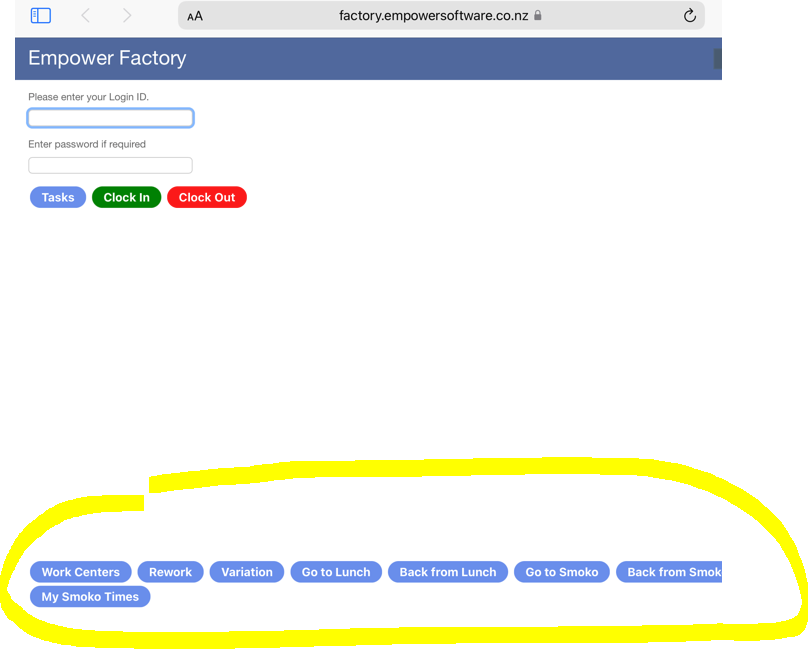Click the Empower Factory header title
The width and height of the screenshot is (809, 649).
click(107, 58)
